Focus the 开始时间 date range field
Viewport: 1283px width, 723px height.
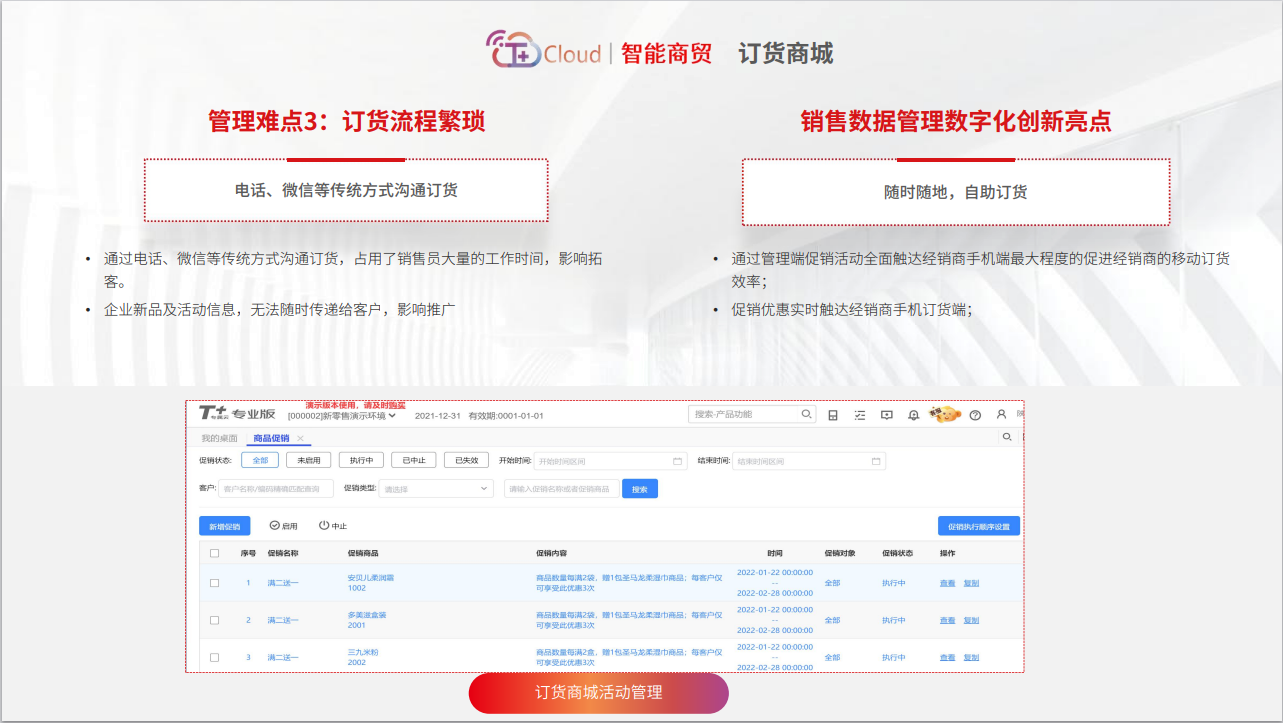pos(610,461)
